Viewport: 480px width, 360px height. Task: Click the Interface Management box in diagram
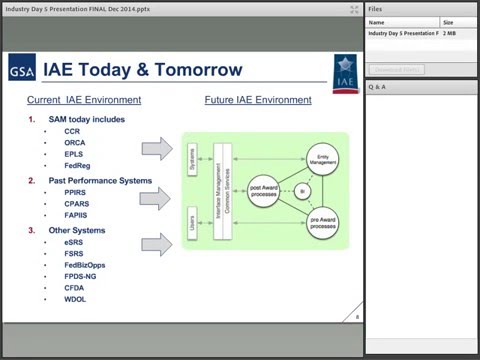click(218, 191)
